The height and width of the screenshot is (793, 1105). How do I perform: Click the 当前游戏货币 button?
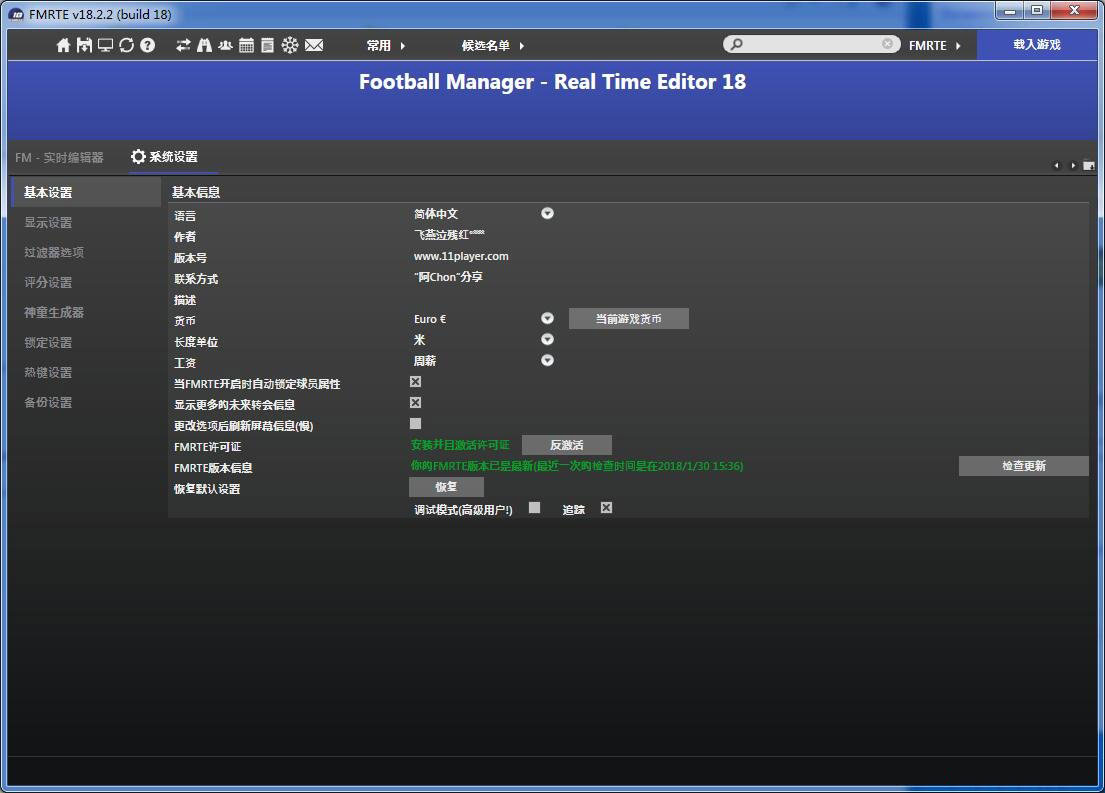point(629,319)
